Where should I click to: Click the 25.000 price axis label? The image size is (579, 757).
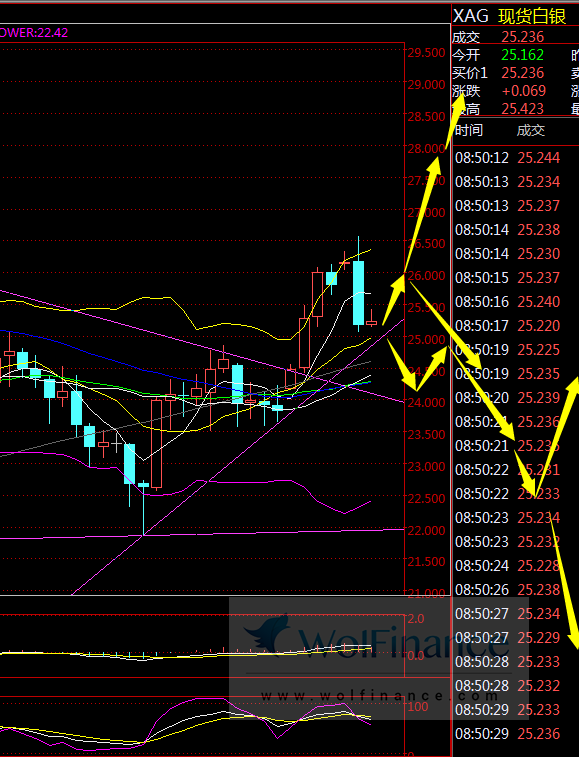coord(426,339)
